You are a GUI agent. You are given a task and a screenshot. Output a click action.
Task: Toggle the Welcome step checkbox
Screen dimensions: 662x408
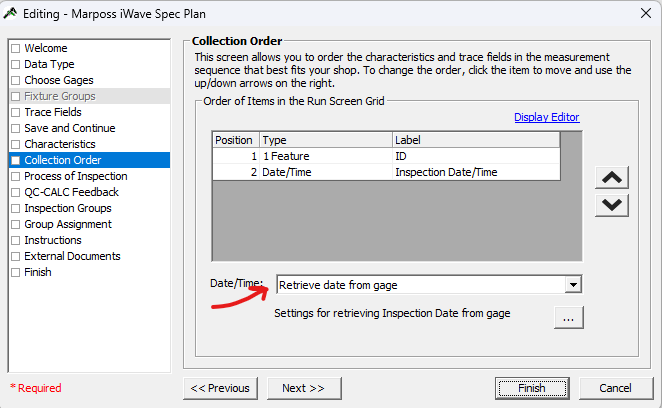(16, 48)
